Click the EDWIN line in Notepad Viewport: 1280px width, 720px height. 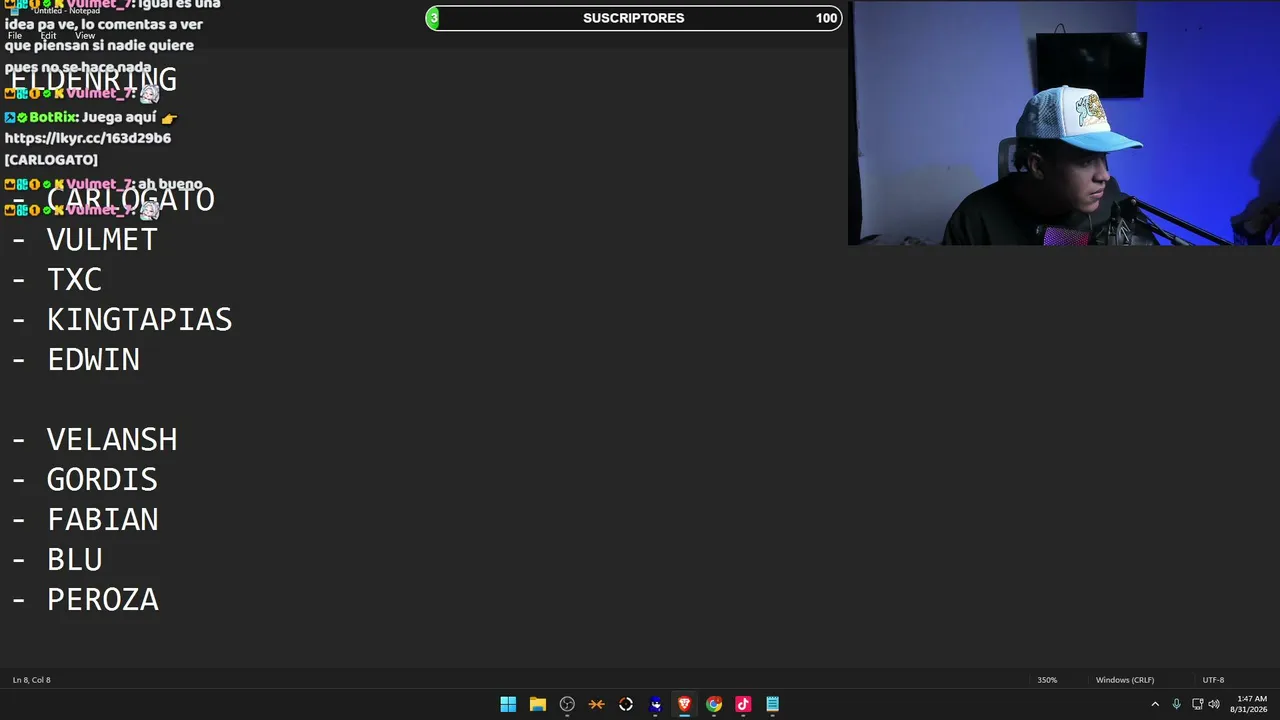tap(93, 360)
